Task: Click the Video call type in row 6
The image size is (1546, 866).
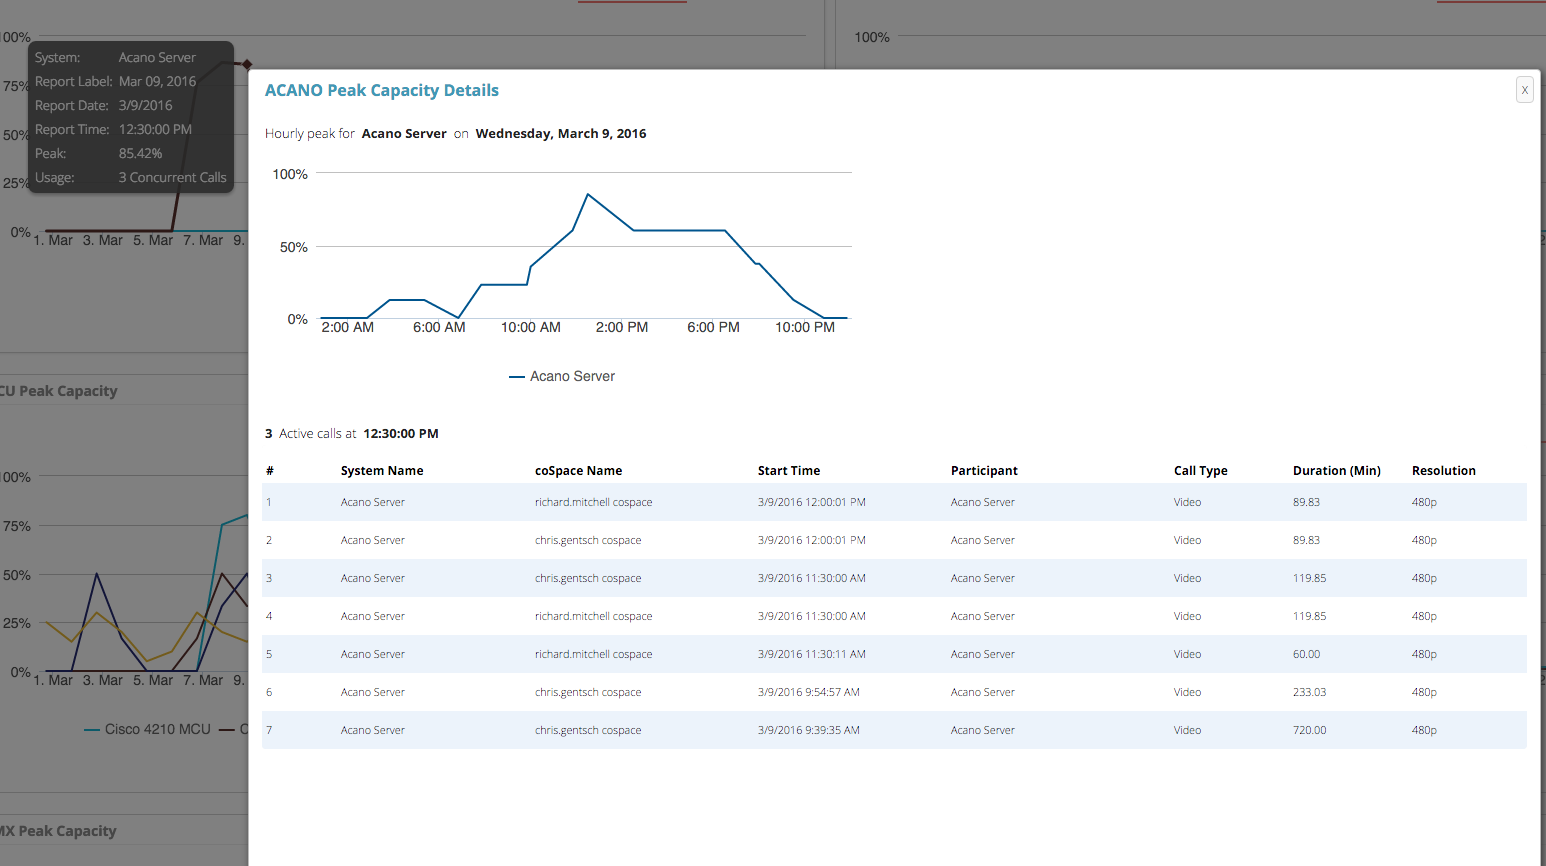Action: click(x=1187, y=692)
